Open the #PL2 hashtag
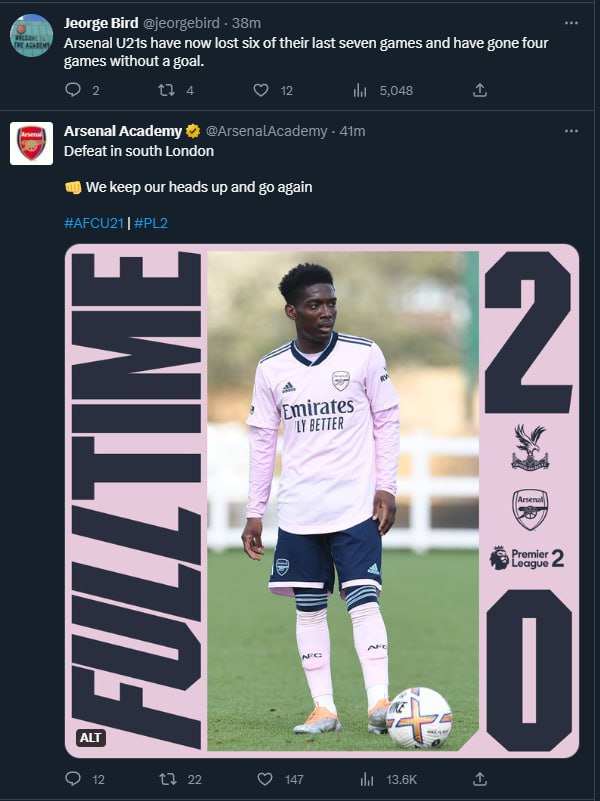 [x=151, y=223]
